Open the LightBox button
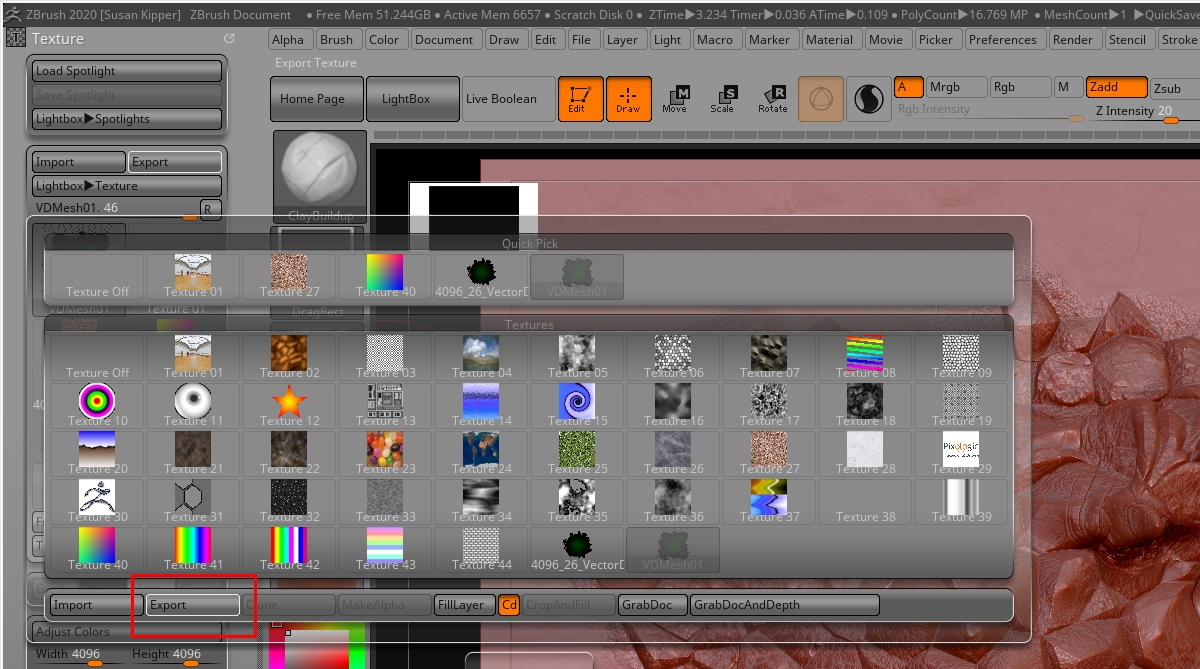This screenshot has width=1200, height=669. pos(413,99)
